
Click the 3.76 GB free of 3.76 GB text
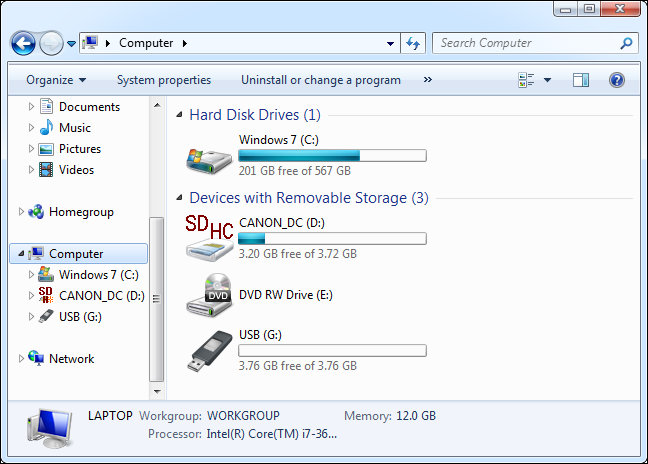point(298,366)
